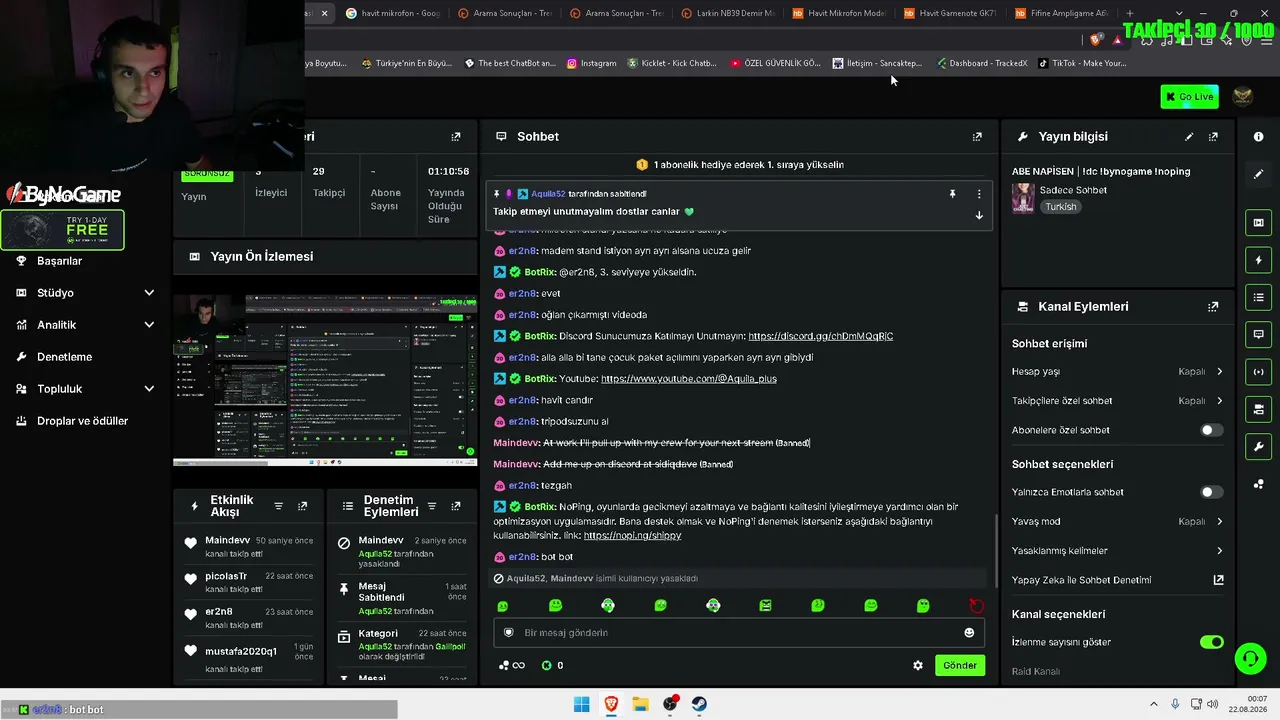Screen dimensions: 1280x720
Task: Click the stream preview icon in right sidebar
Action: pos(1259,222)
